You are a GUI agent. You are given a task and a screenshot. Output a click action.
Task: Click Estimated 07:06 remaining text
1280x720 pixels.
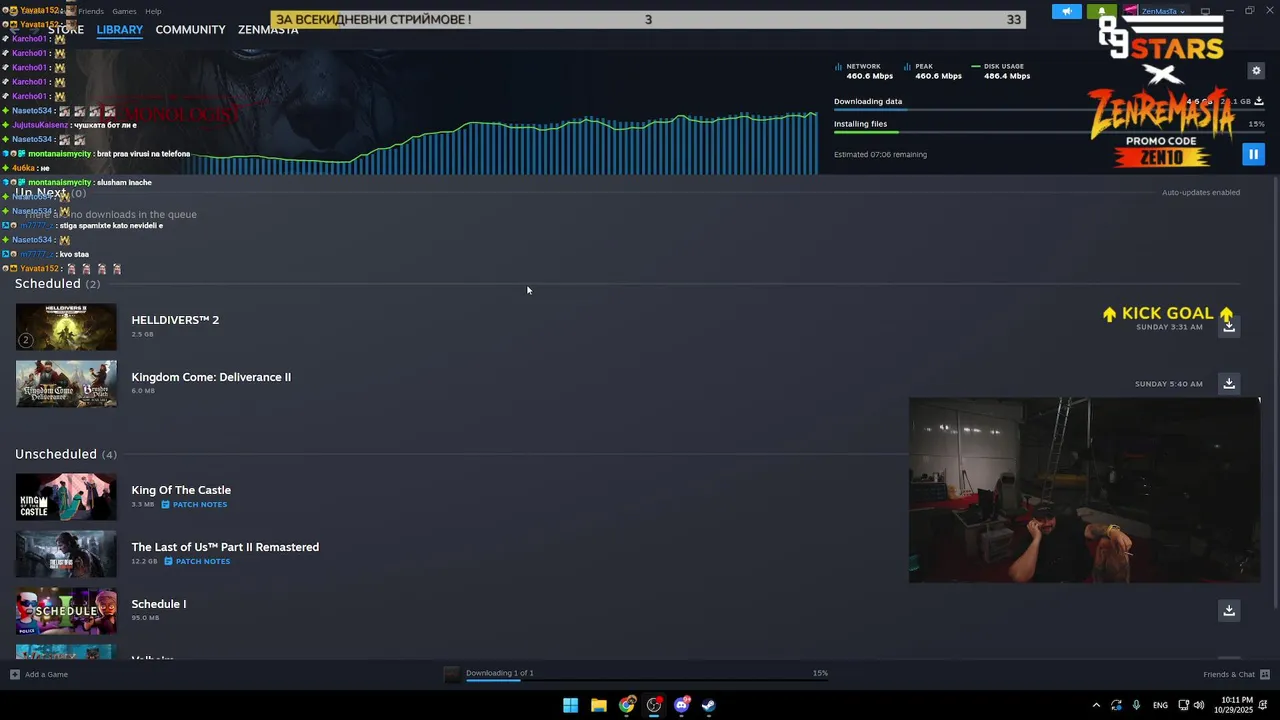880,154
